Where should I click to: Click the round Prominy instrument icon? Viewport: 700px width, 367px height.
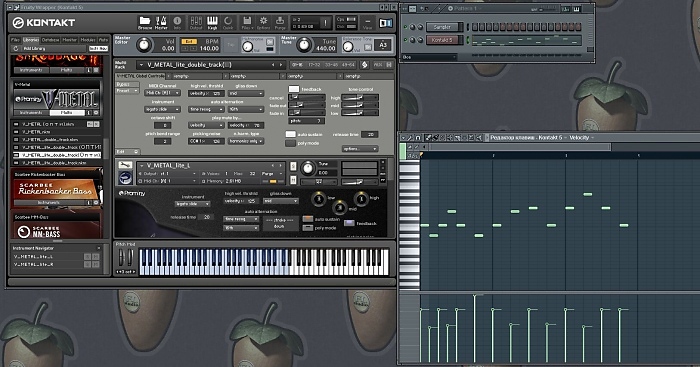tap(125, 177)
